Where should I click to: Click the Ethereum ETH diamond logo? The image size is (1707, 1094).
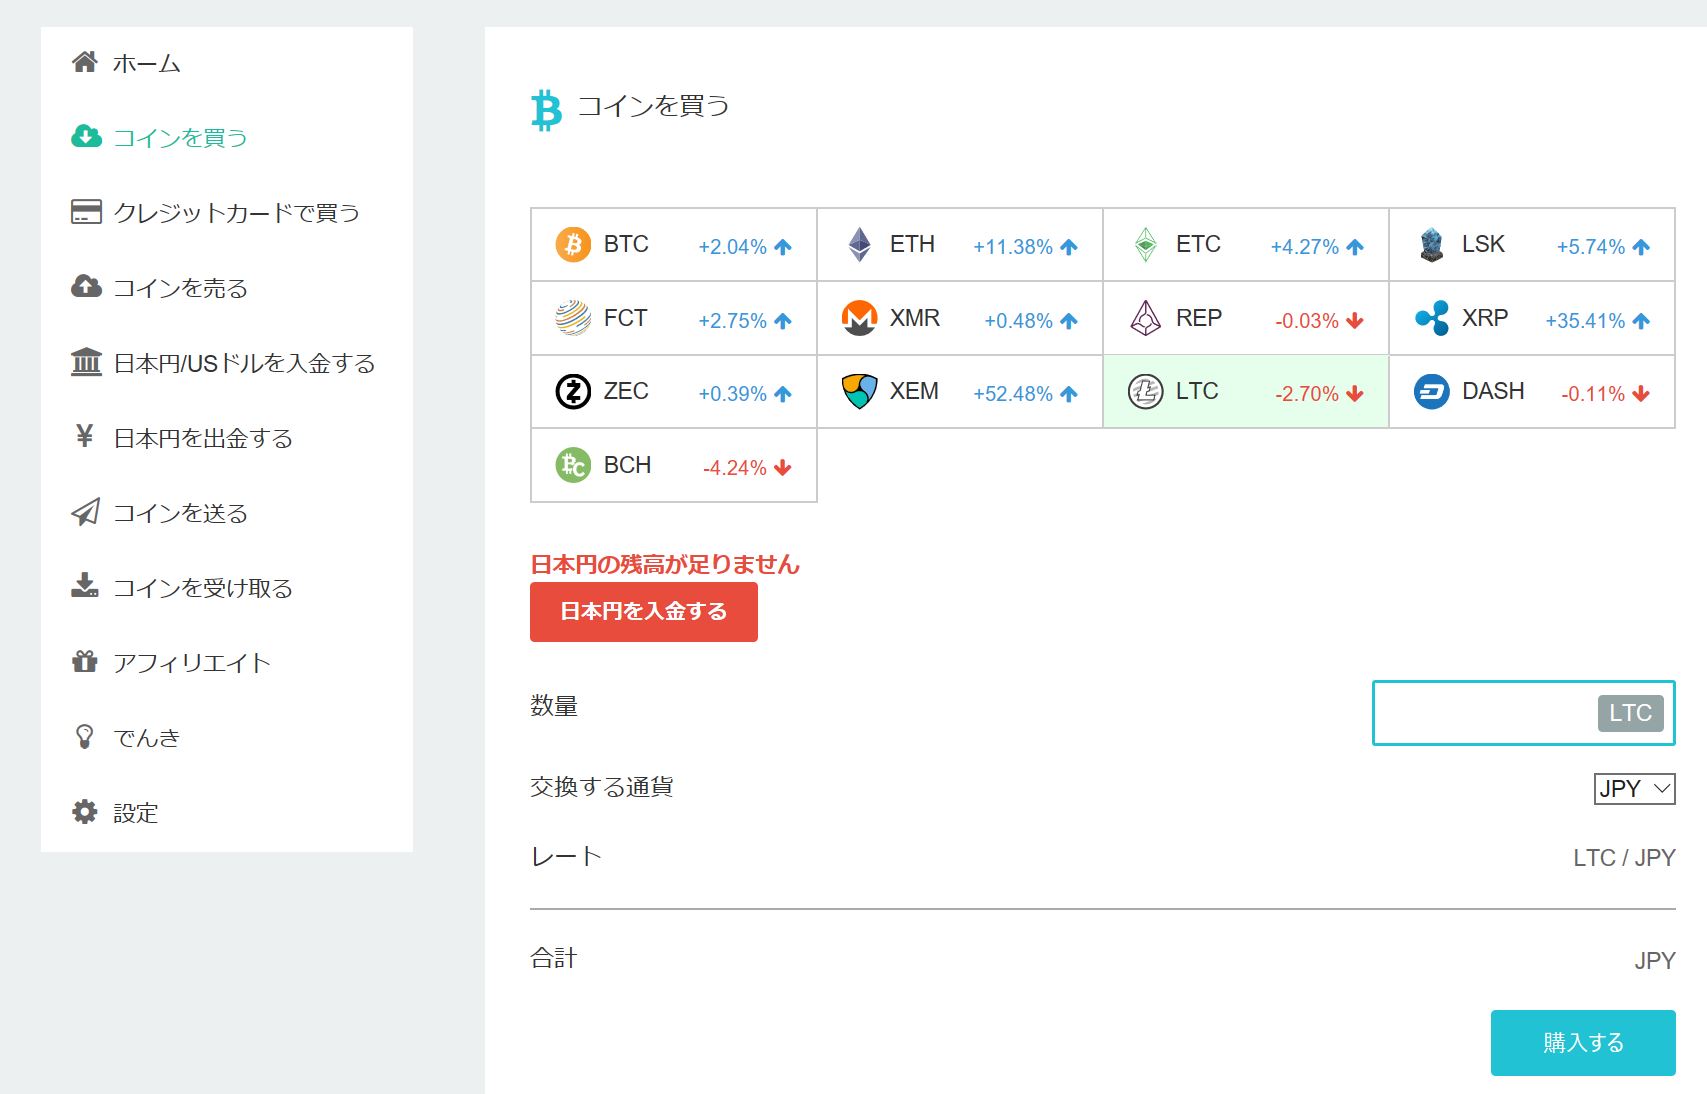(x=859, y=244)
